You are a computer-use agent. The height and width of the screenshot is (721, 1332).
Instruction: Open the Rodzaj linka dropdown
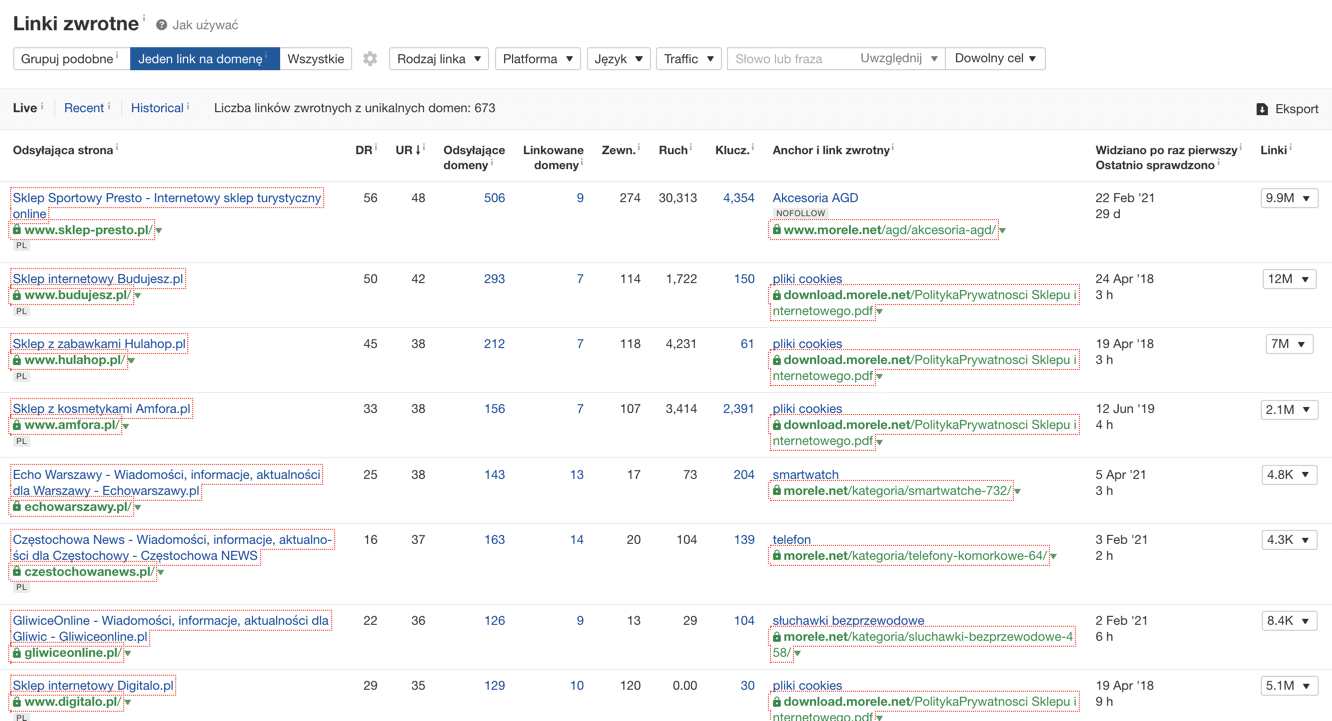click(438, 59)
